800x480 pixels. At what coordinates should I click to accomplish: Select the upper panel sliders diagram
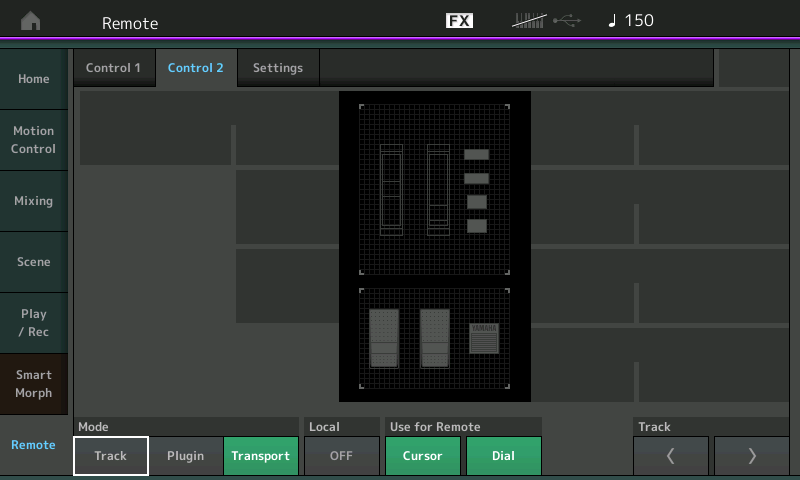435,188
